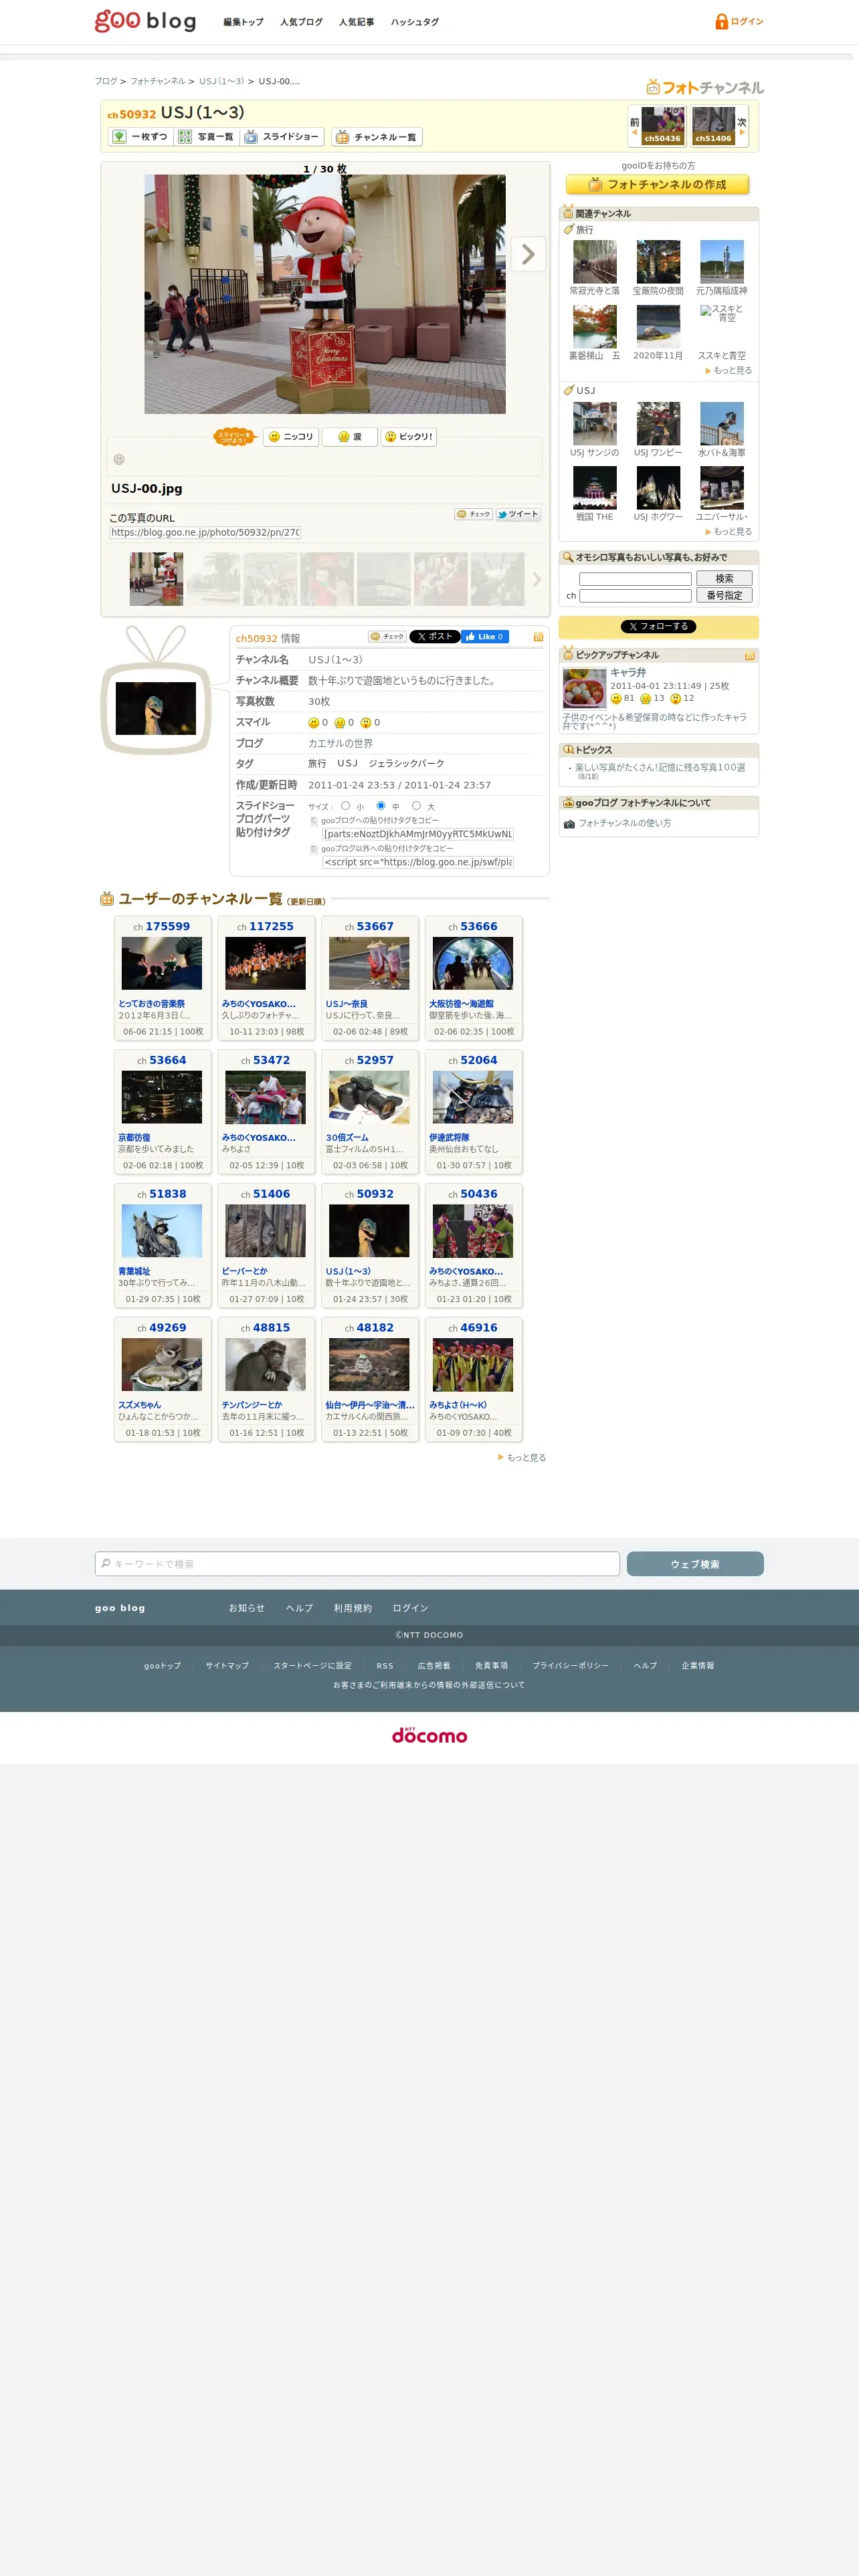Open the 楽しい写真がたくさん topics link
This screenshot has width=859, height=2576.
[660, 768]
